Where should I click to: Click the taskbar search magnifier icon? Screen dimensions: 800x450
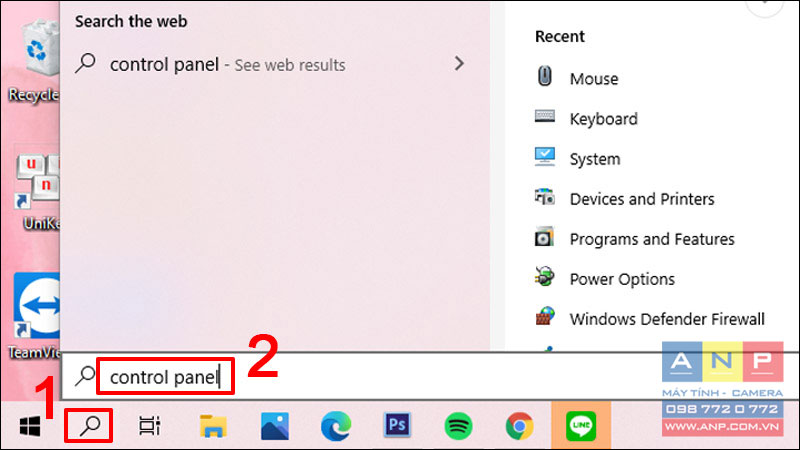89,426
